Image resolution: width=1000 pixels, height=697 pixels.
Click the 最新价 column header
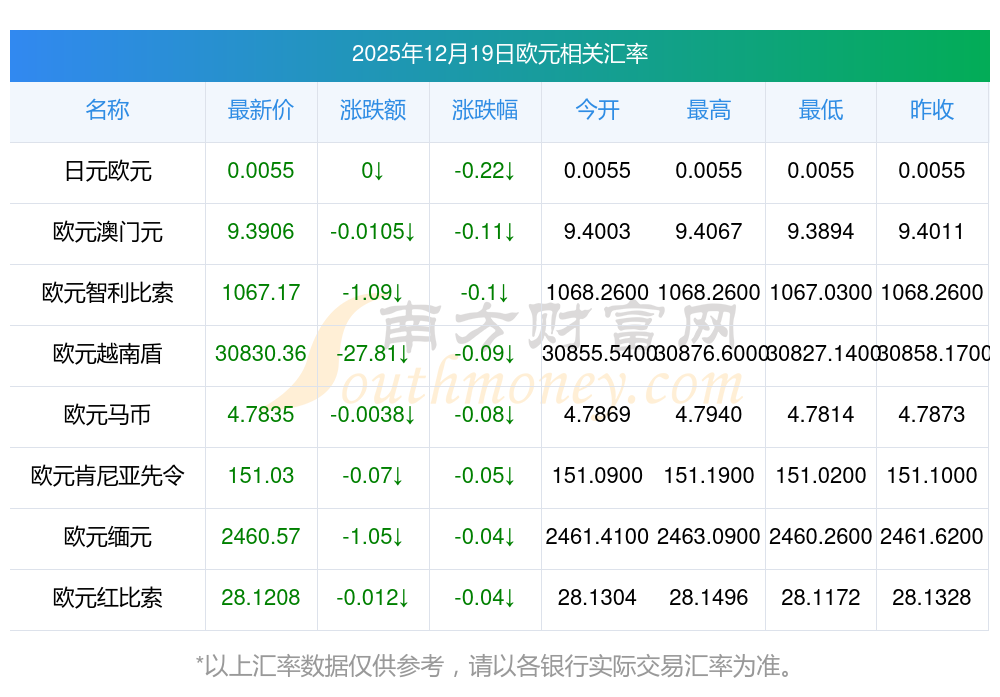coord(261,110)
